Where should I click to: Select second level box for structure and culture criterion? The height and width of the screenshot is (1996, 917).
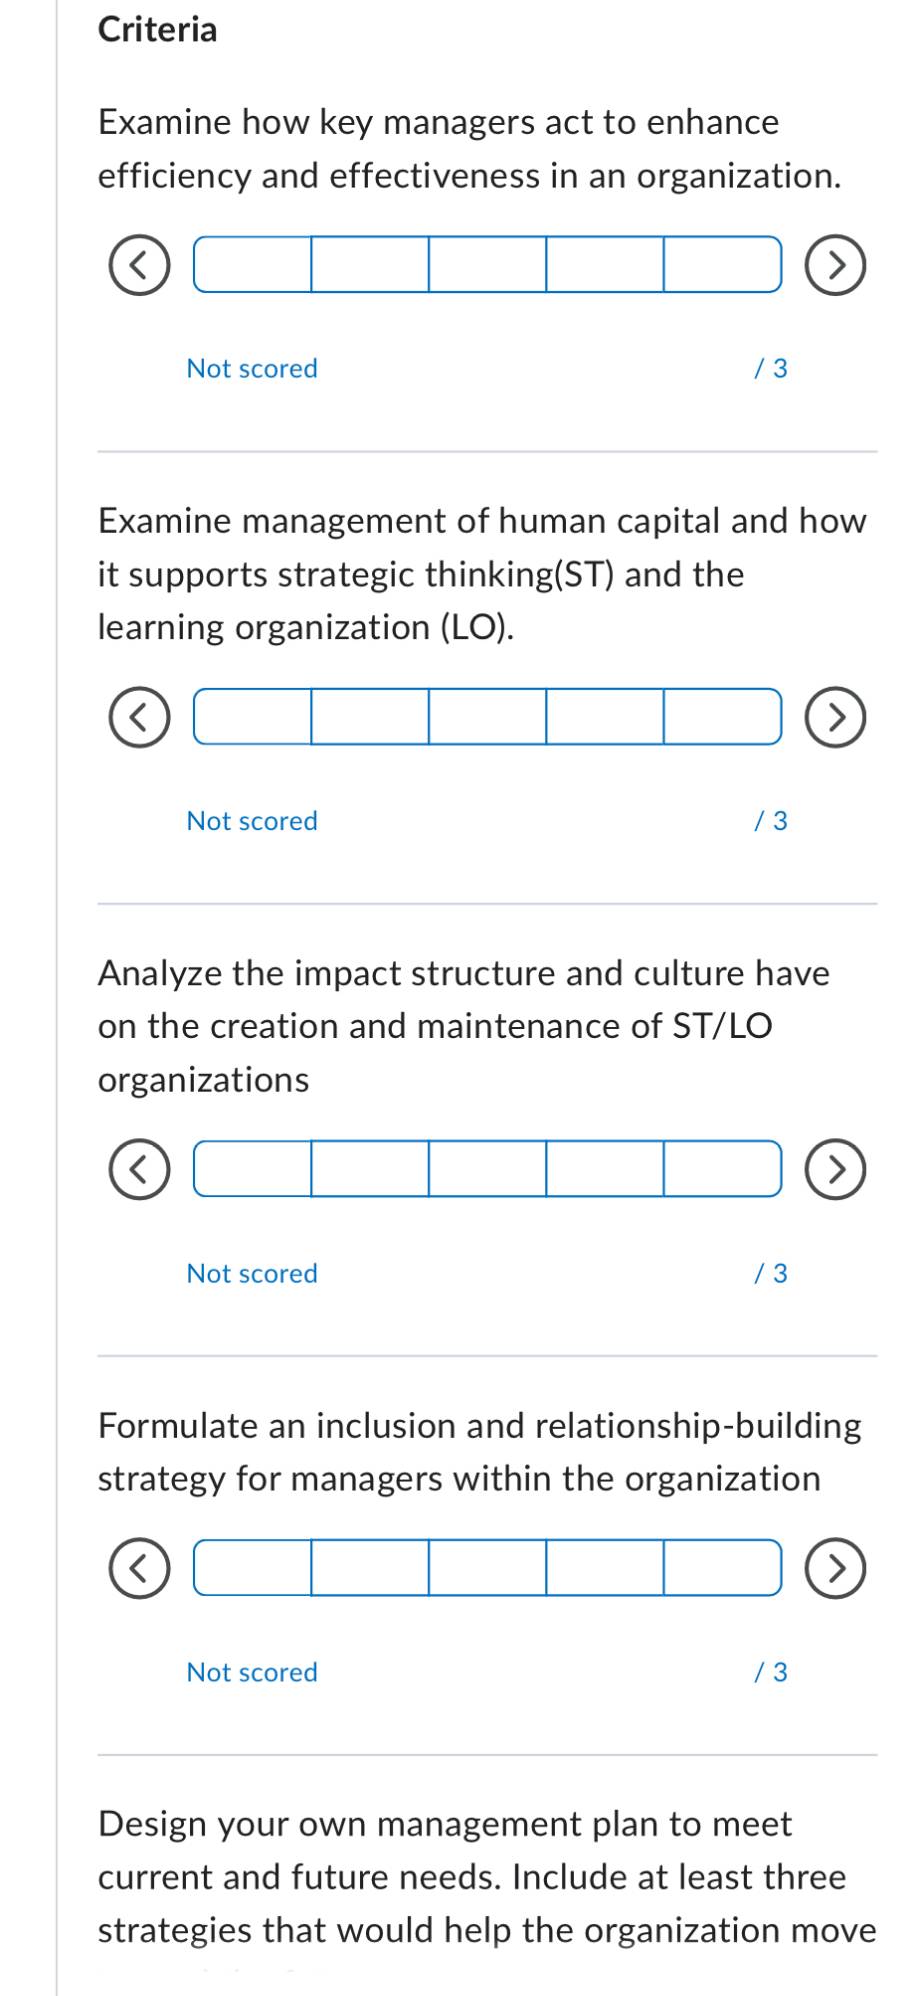coord(370,1169)
